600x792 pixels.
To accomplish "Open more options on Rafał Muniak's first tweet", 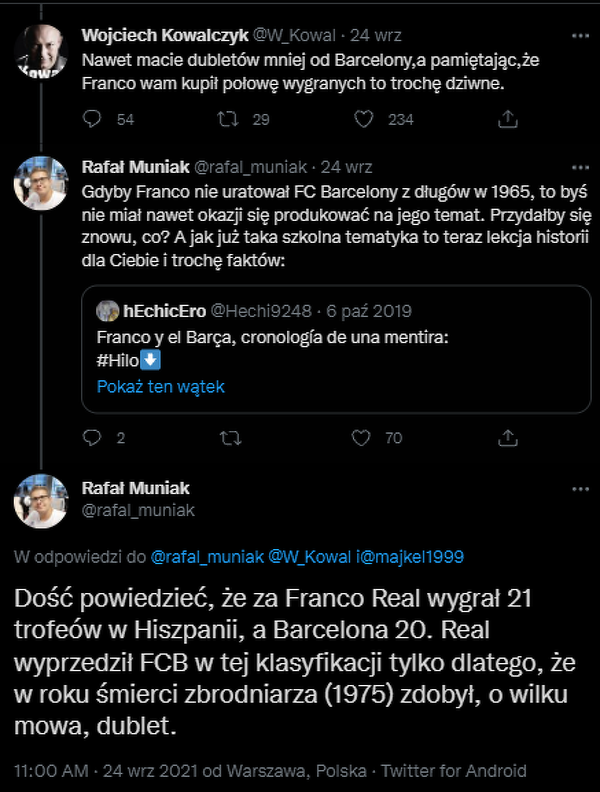I will click(579, 166).
